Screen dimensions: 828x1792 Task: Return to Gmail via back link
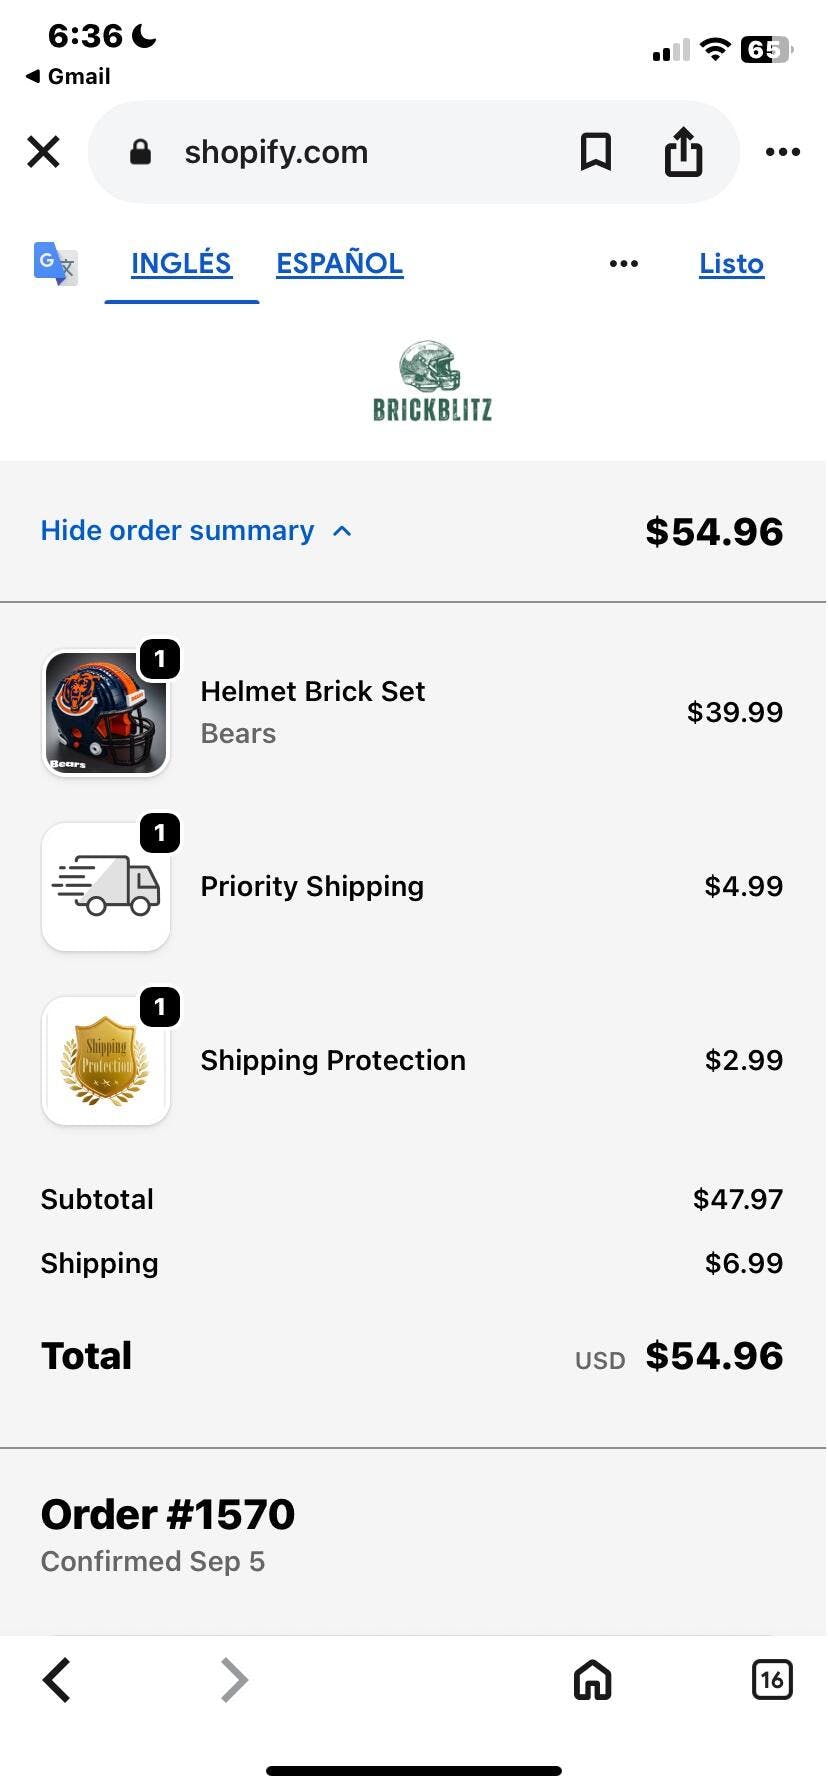tap(68, 77)
